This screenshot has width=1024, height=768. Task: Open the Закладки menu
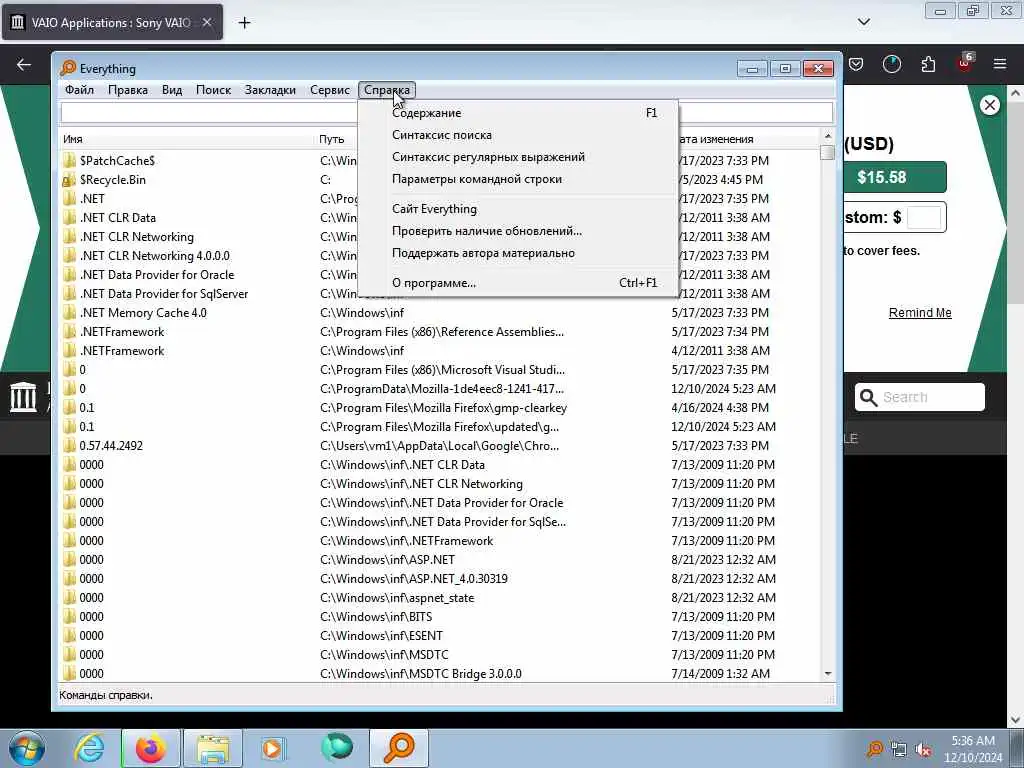[x=270, y=90]
